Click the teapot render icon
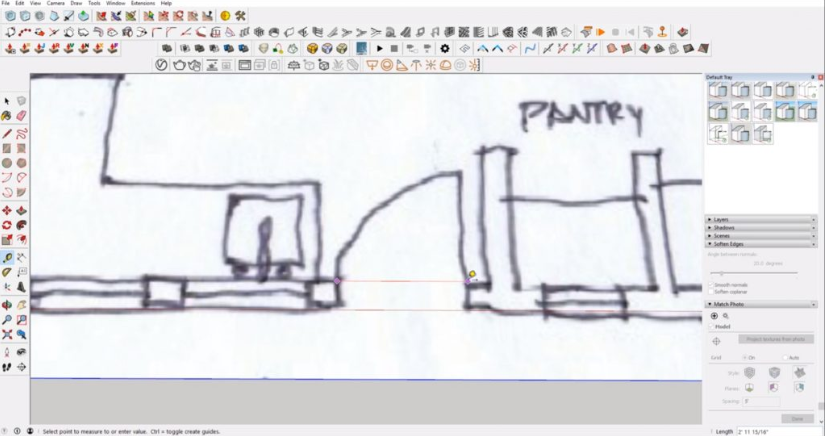 point(179,65)
